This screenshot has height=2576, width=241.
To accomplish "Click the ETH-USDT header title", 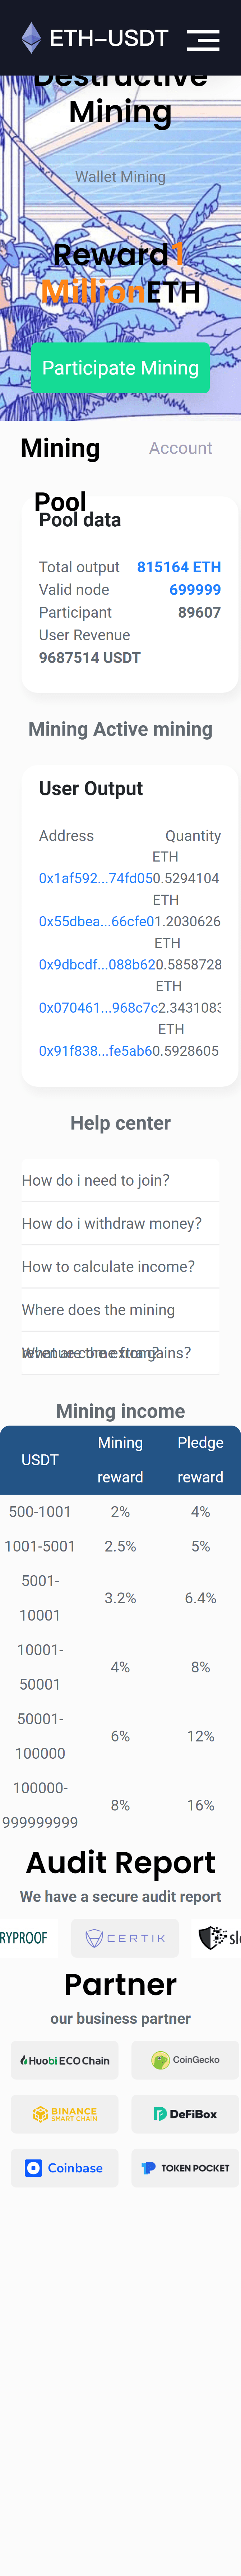I will [109, 38].
